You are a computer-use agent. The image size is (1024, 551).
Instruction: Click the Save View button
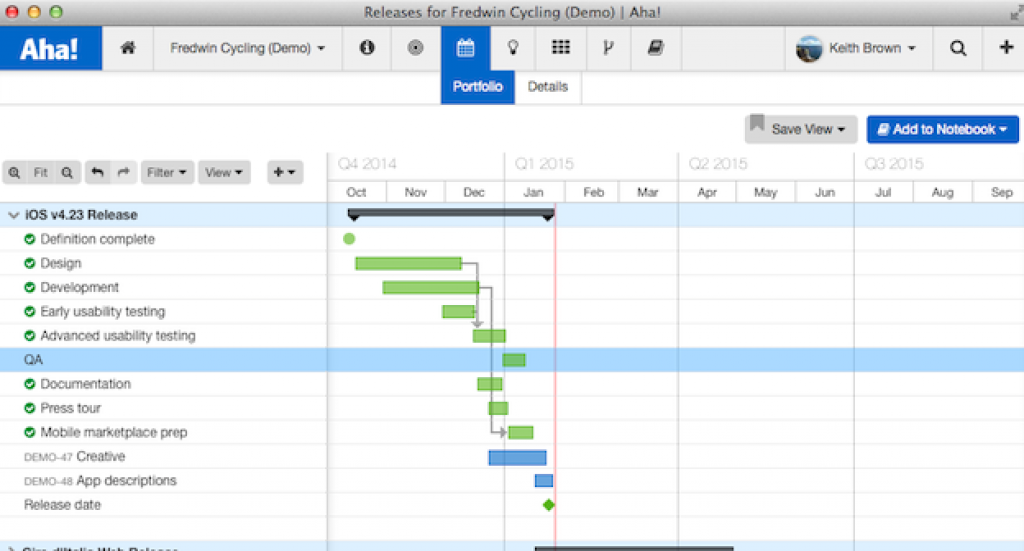(801, 129)
